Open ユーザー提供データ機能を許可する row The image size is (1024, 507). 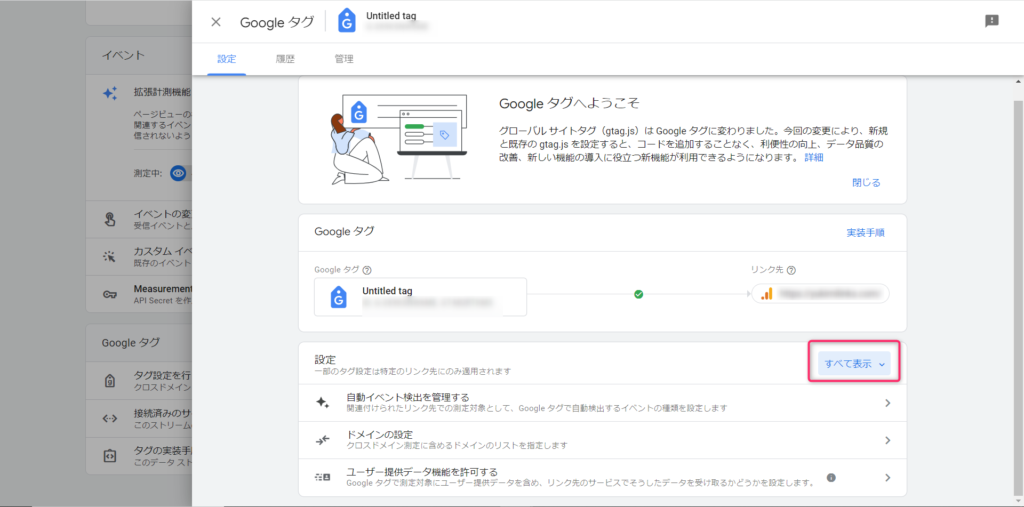click(x=602, y=477)
